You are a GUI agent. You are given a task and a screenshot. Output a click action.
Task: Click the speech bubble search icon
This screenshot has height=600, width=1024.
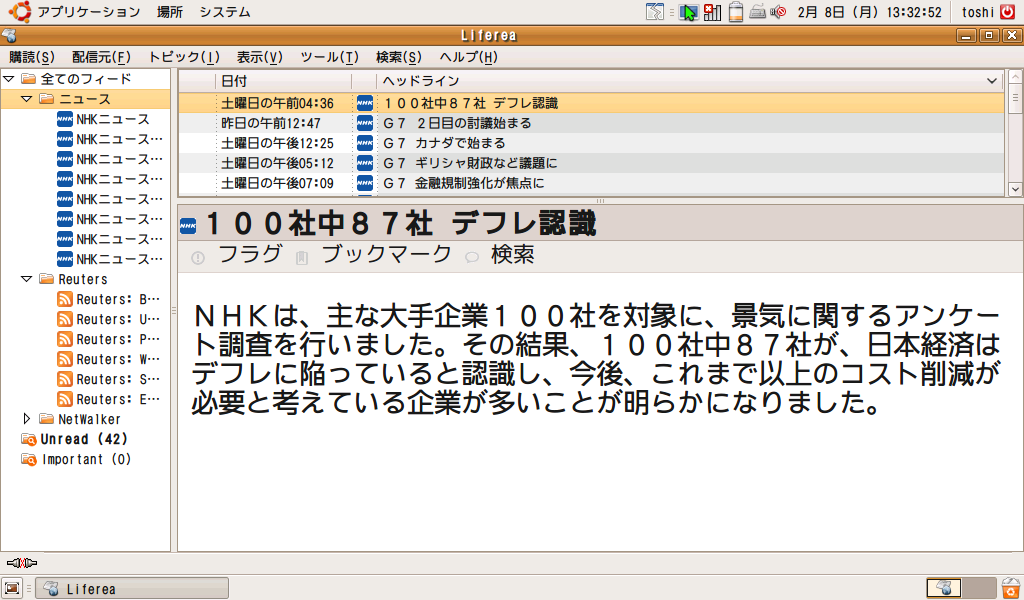click(x=472, y=259)
